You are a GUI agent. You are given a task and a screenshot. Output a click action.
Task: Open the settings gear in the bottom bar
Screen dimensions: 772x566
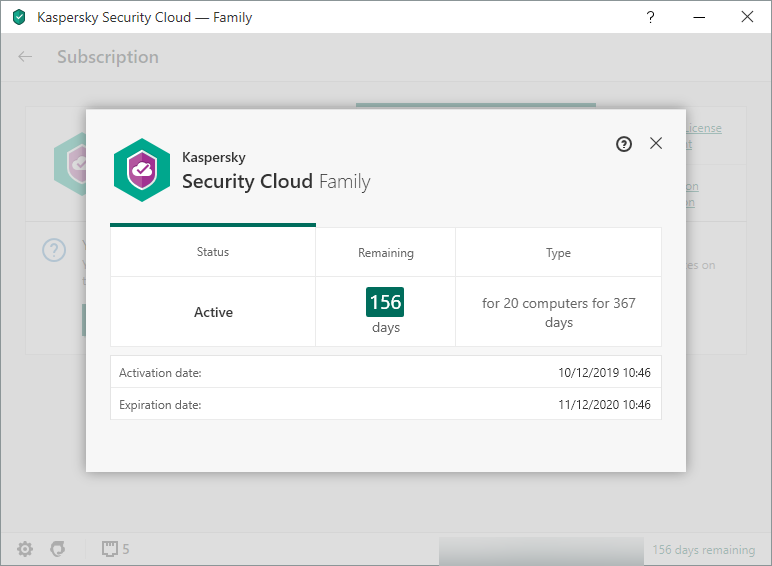pos(25,548)
